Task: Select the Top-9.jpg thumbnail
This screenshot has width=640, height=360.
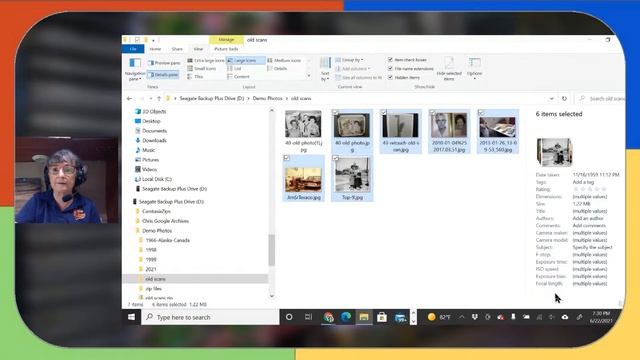Action: 352,175
